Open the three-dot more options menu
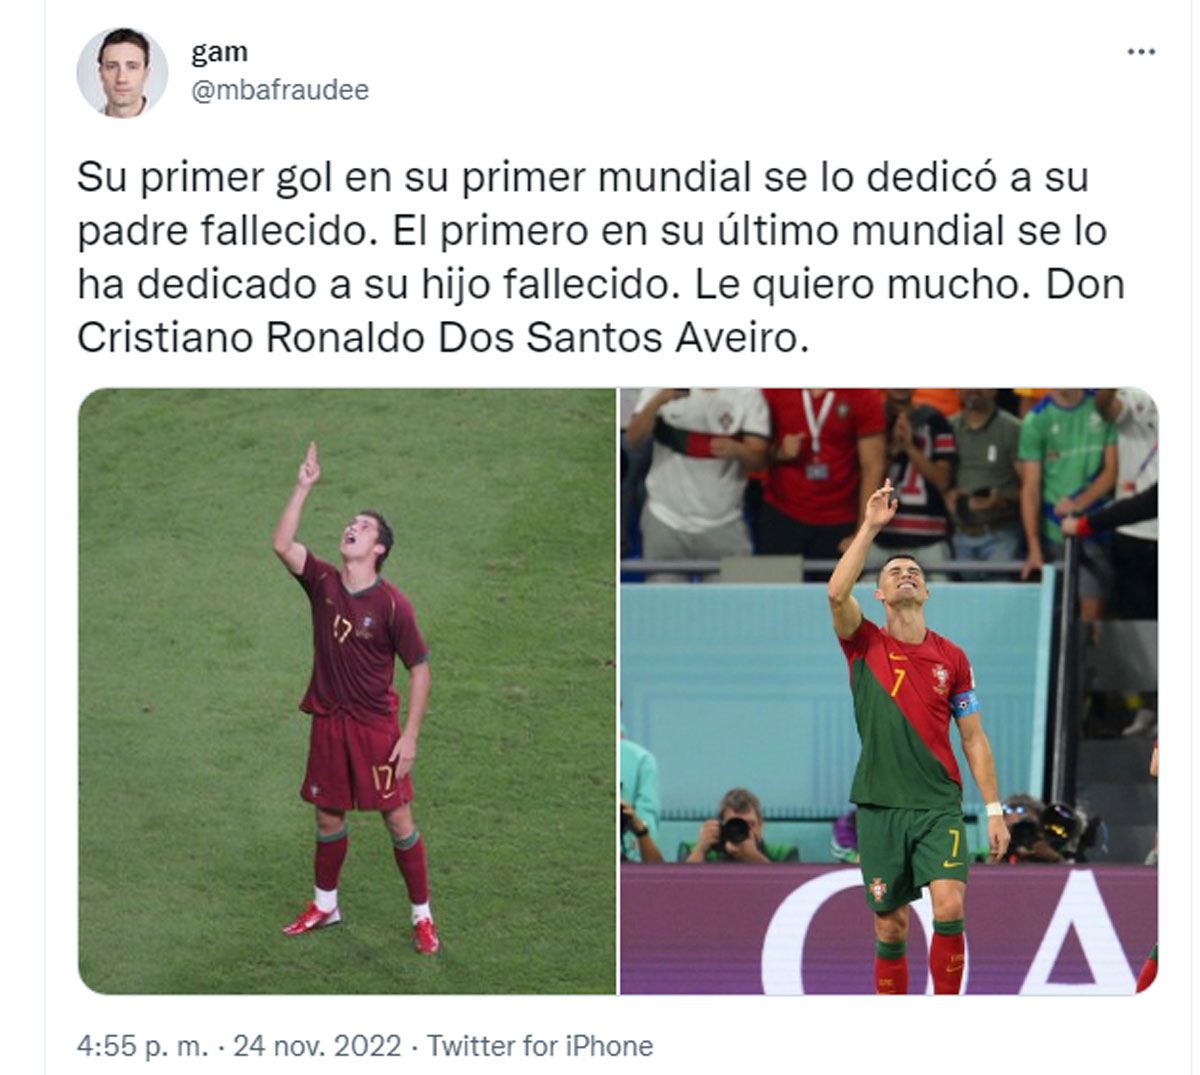Screen dimensions: 1200x1075 coord(1141,52)
